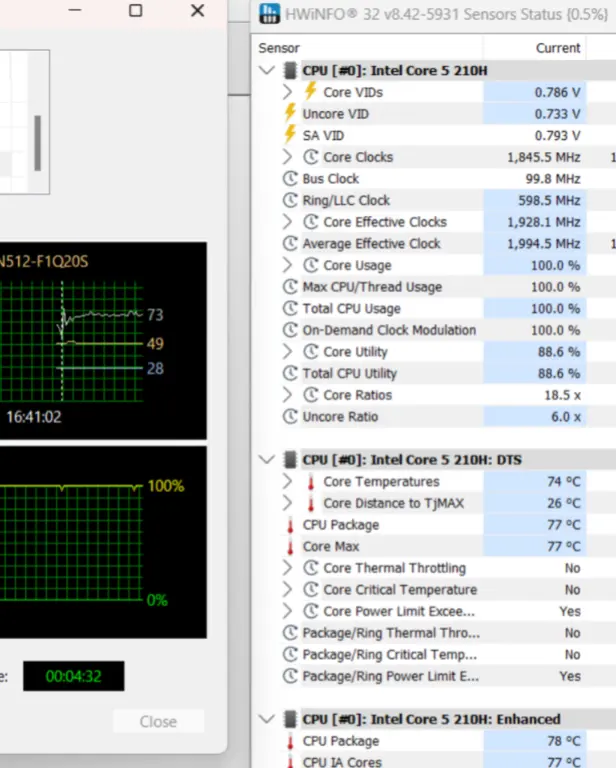Click clock icon beside Bus Clock
The height and width of the screenshot is (768, 616).
[290, 178]
